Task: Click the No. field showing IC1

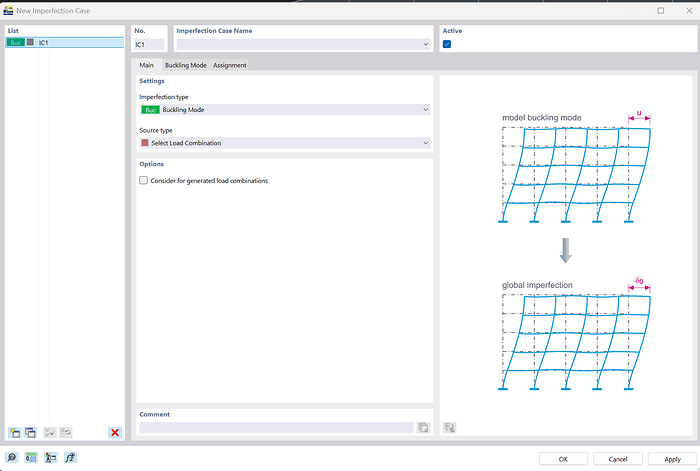Action: (149, 45)
